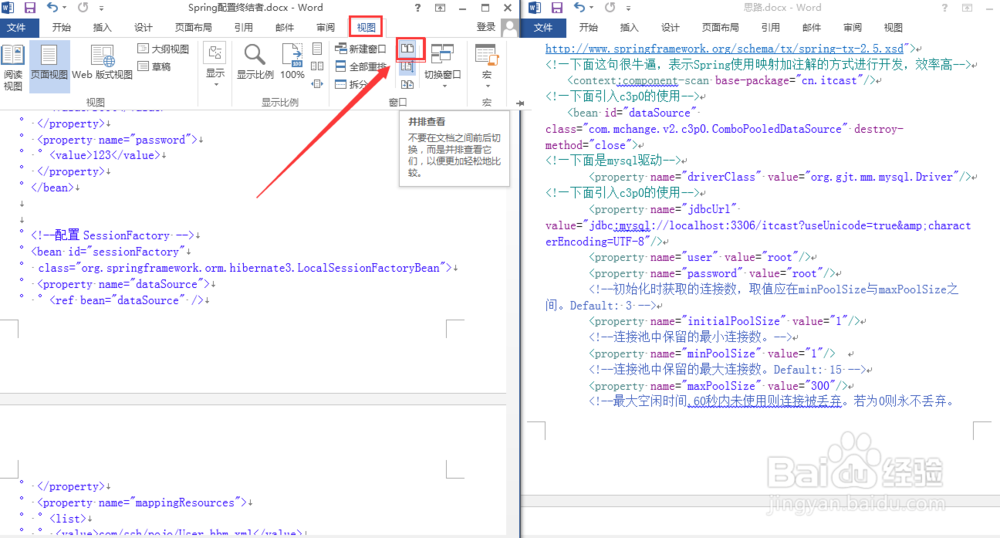Switch to 阅读视图 reading mode
This screenshot has width=1000, height=538.
[13, 68]
